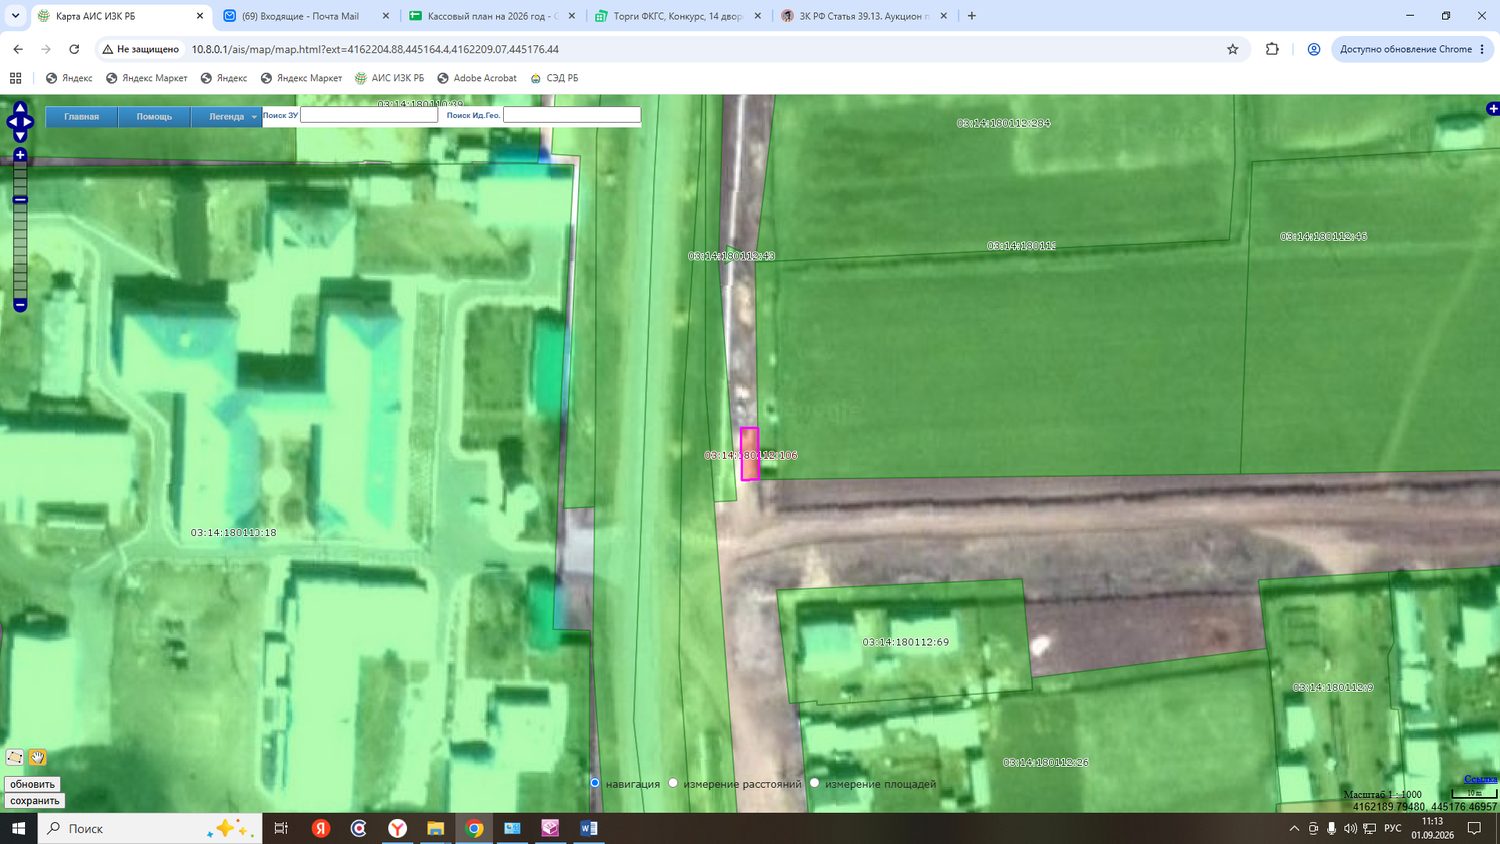Select the измерение площадей radio button
The image size is (1500, 844).
coord(815,783)
